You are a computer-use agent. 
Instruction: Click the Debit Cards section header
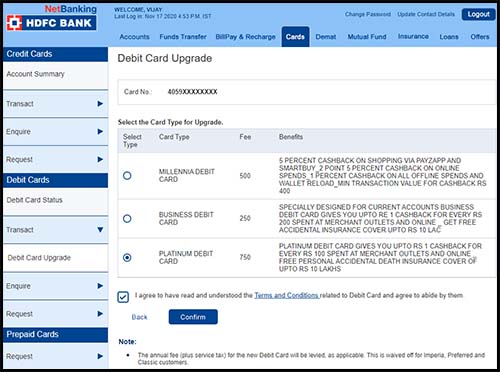click(x=55, y=180)
